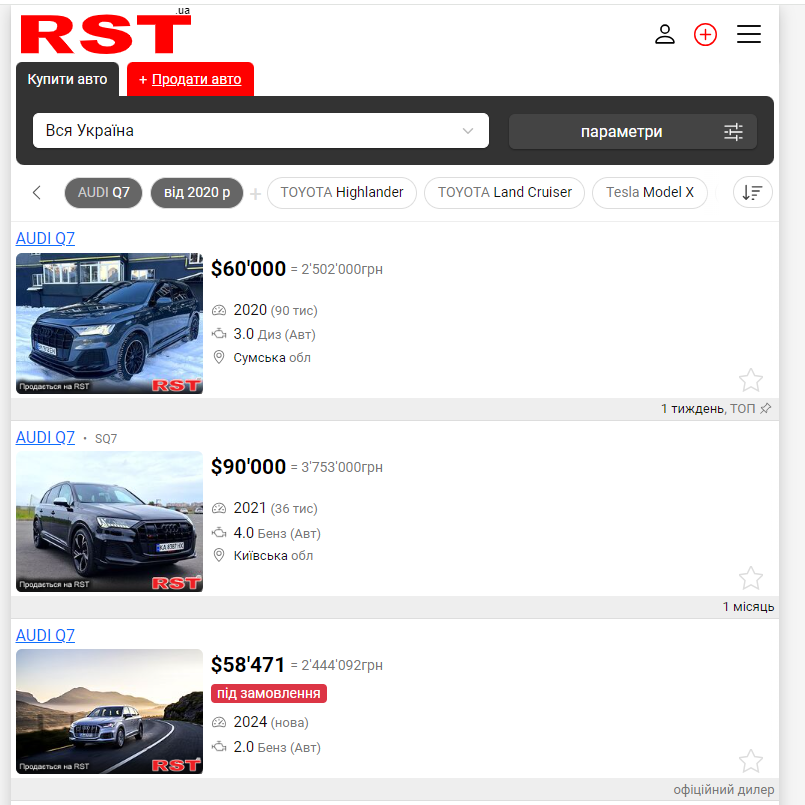The width and height of the screenshot is (805, 805).
Task: Open the sort order icon
Action: (752, 192)
